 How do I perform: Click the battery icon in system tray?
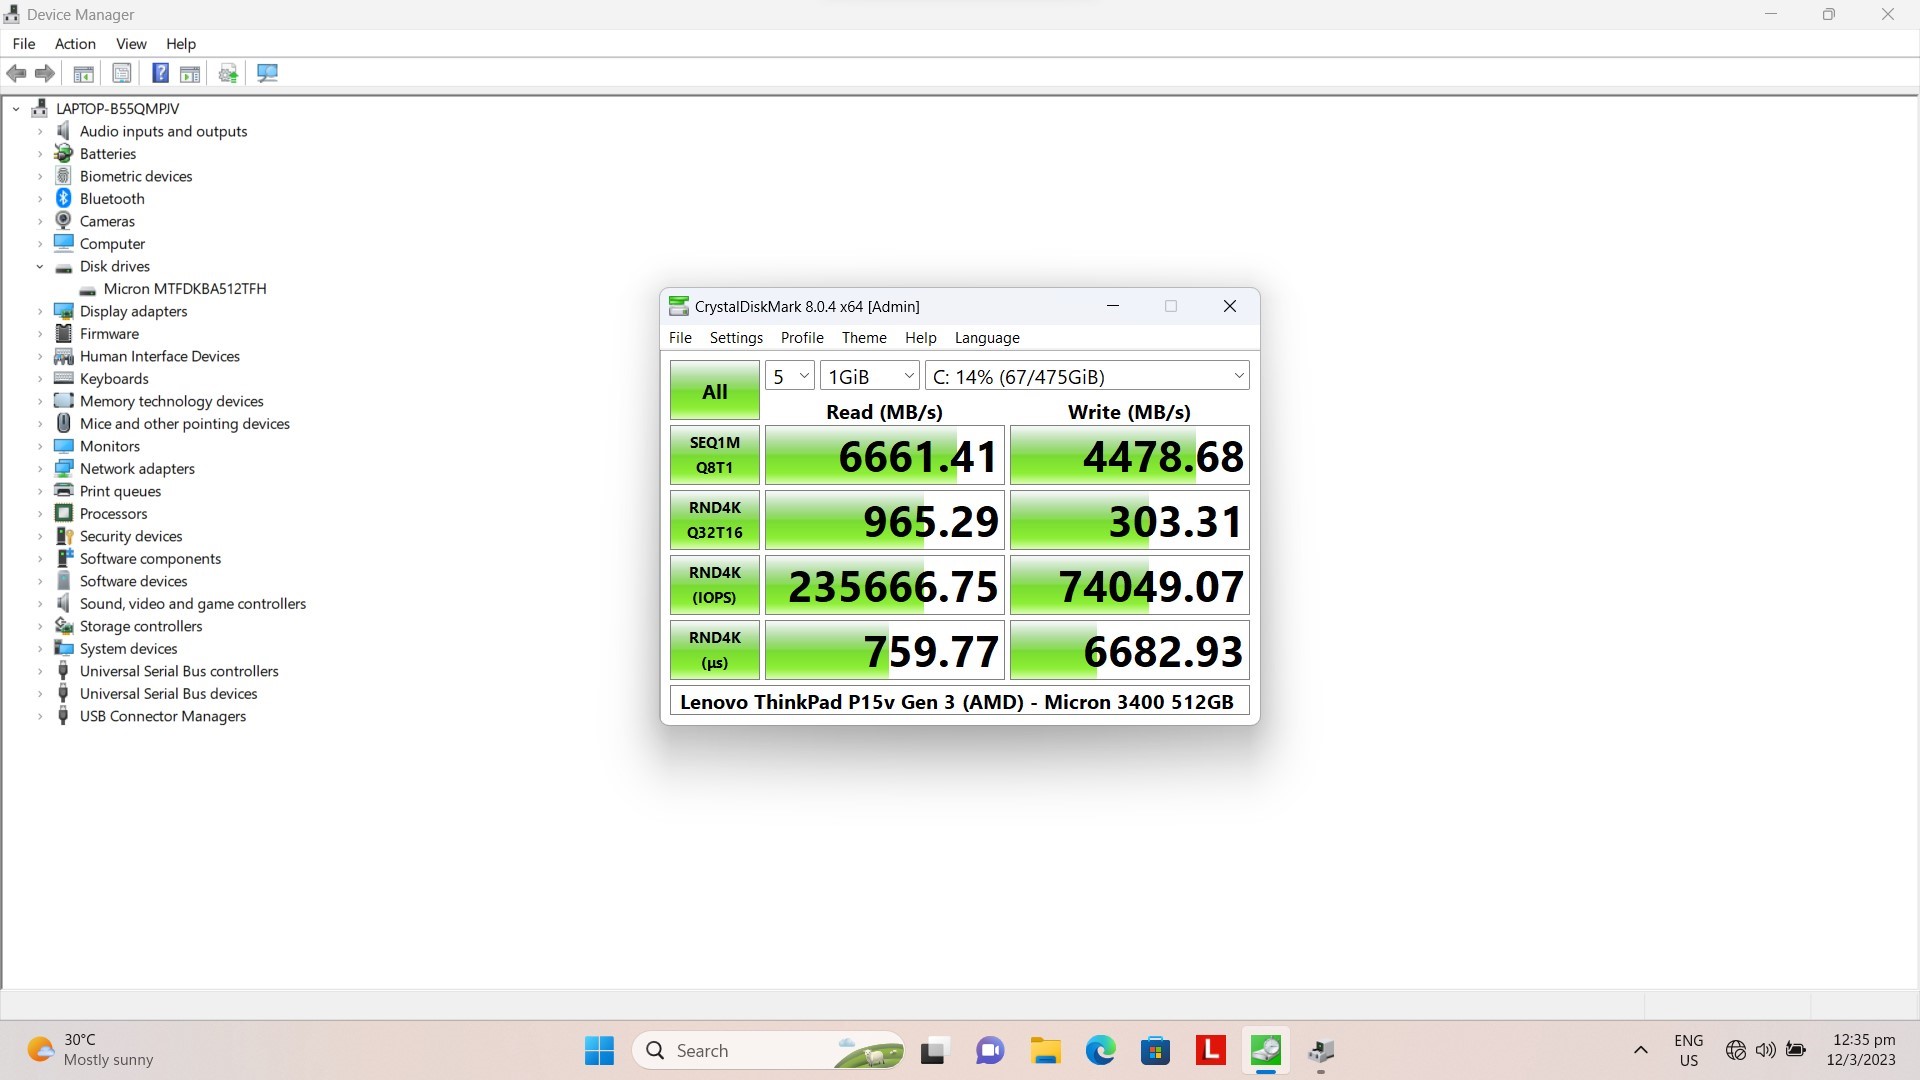tap(1796, 1050)
